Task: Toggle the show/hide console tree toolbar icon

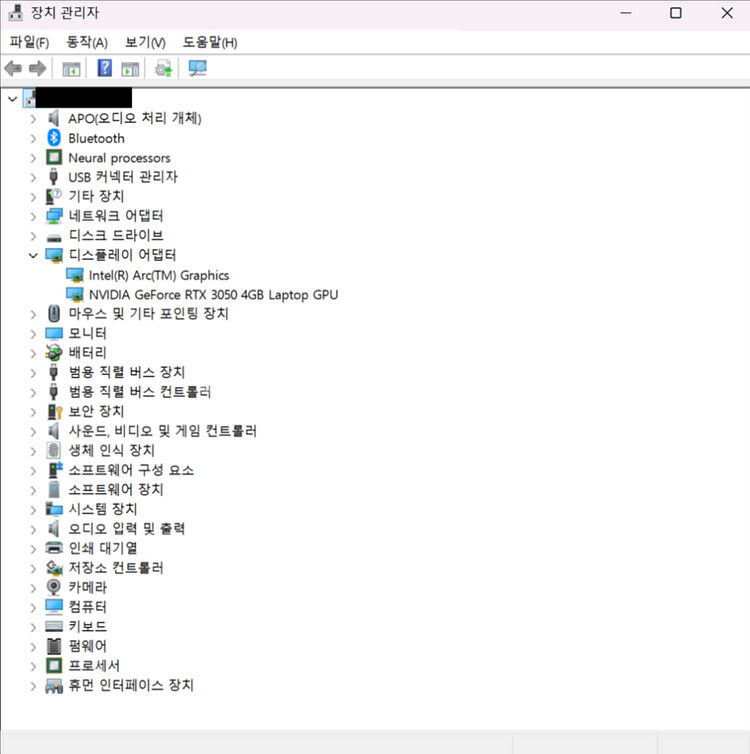Action: (x=71, y=68)
